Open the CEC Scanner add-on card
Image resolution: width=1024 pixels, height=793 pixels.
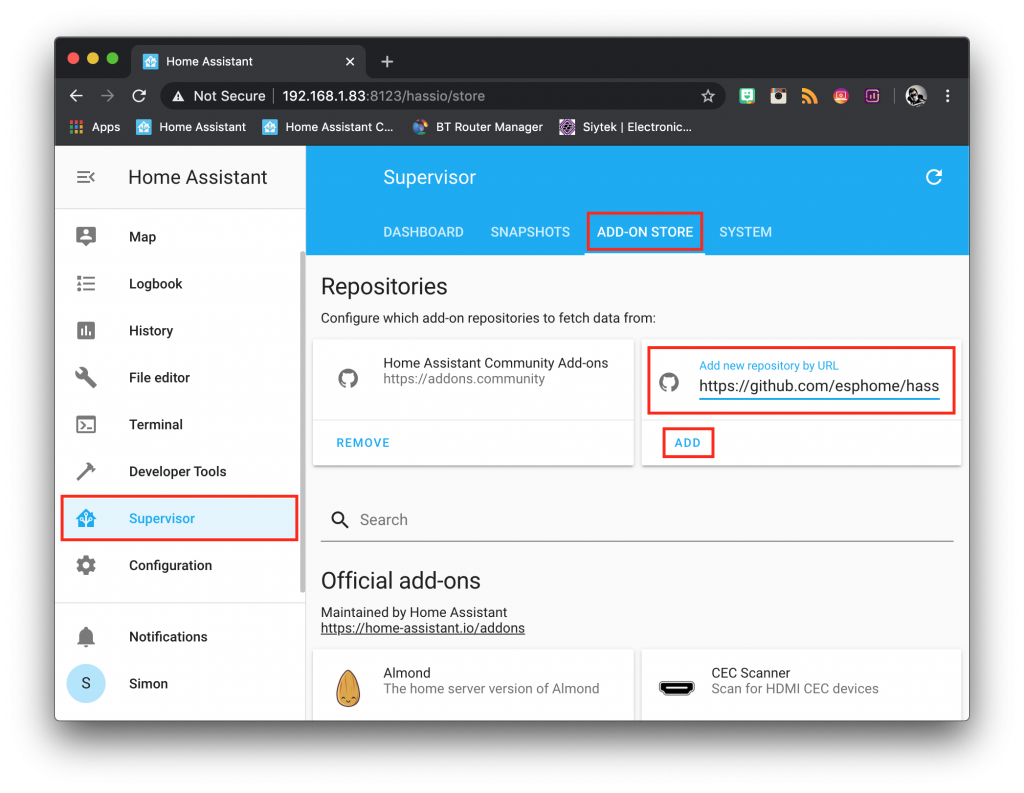click(801, 685)
